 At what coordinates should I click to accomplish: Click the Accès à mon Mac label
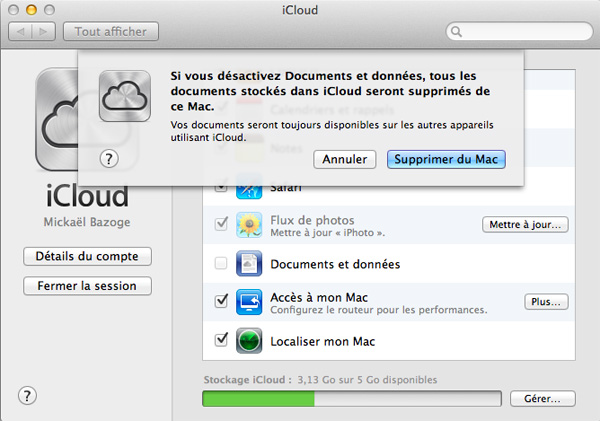point(319,297)
